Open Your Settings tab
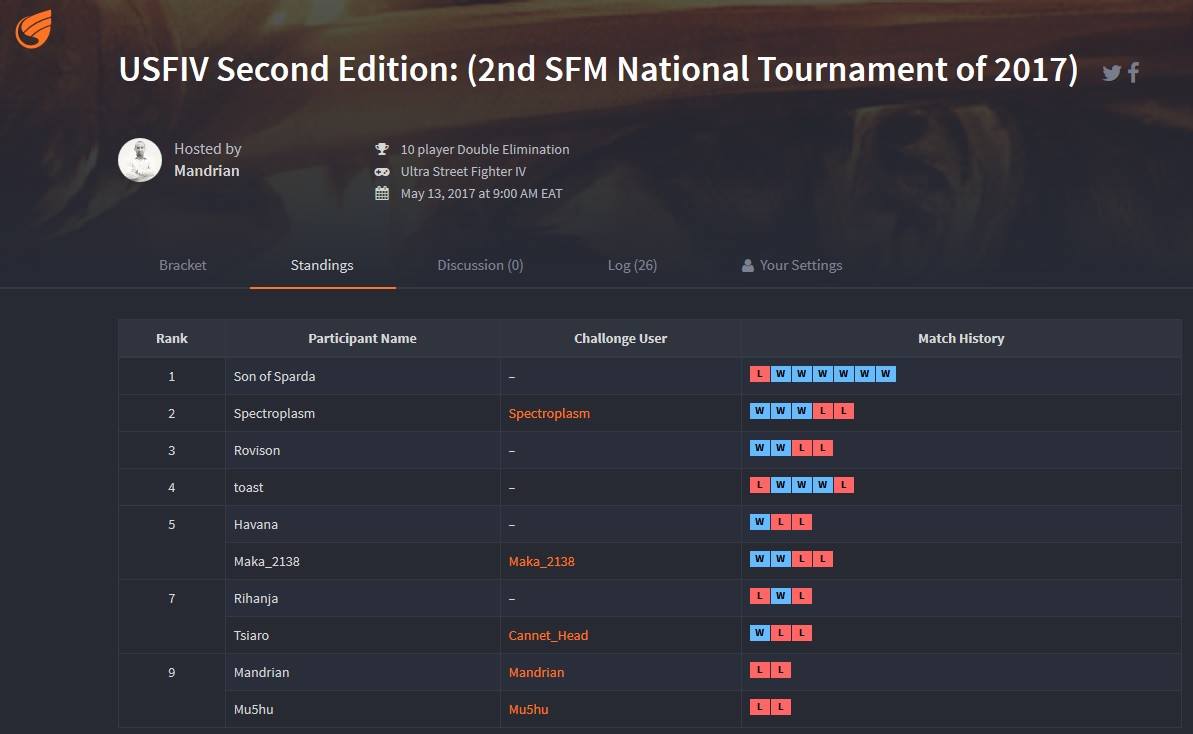The image size is (1193, 734). (x=792, y=265)
